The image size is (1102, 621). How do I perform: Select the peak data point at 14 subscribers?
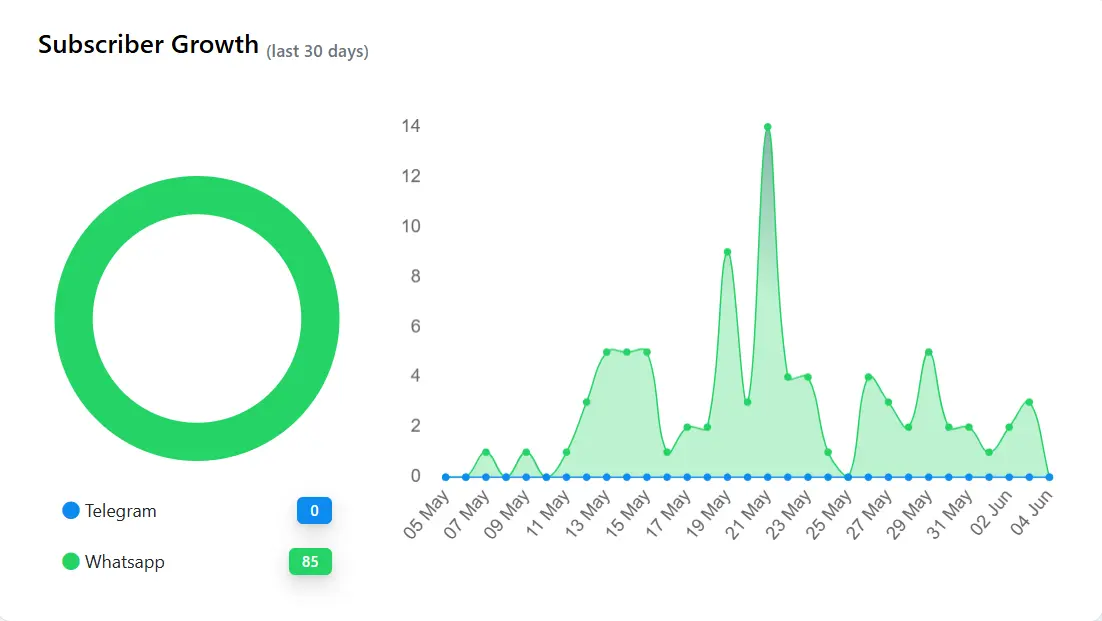click(767, 127)
